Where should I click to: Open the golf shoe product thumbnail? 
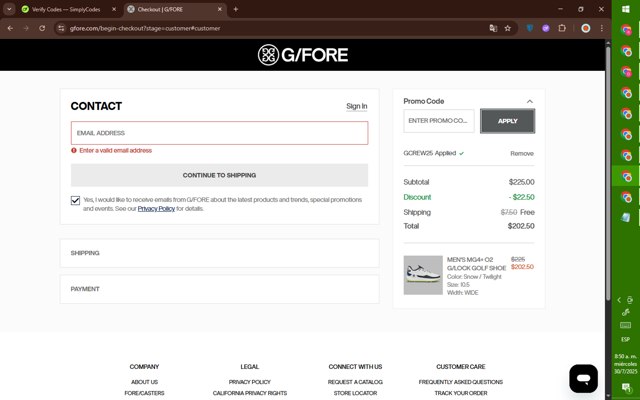[x=423, y=275]
